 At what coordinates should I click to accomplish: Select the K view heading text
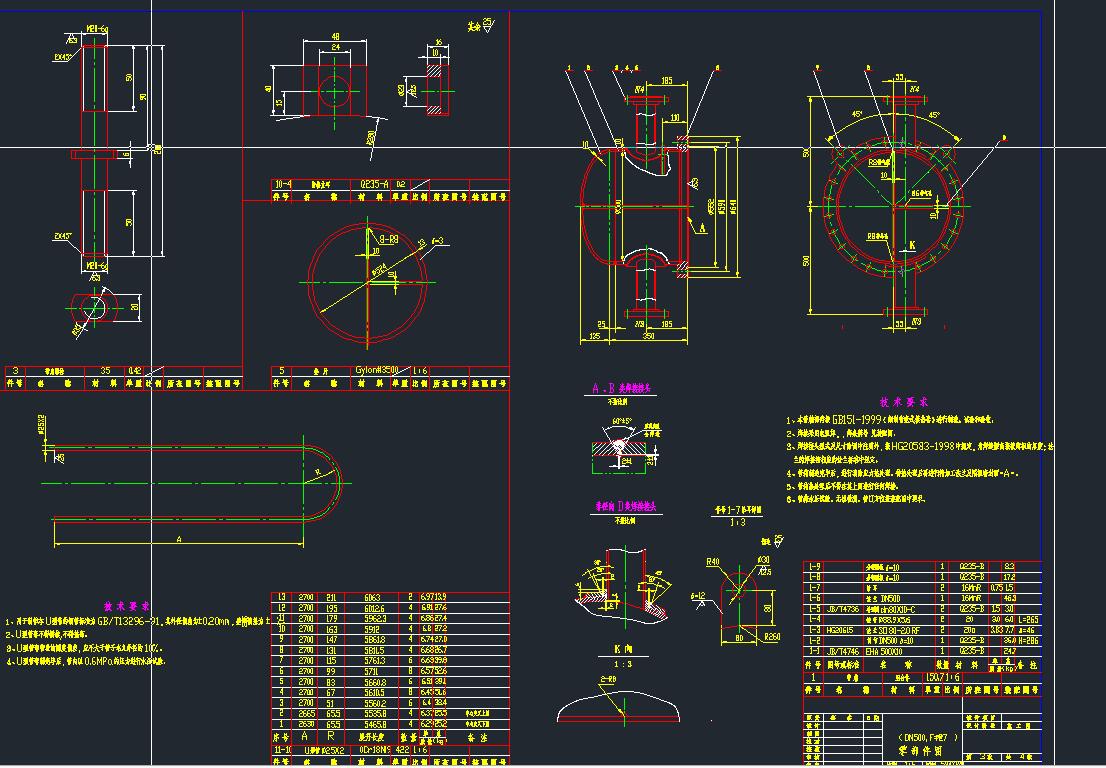coord(624,650)
